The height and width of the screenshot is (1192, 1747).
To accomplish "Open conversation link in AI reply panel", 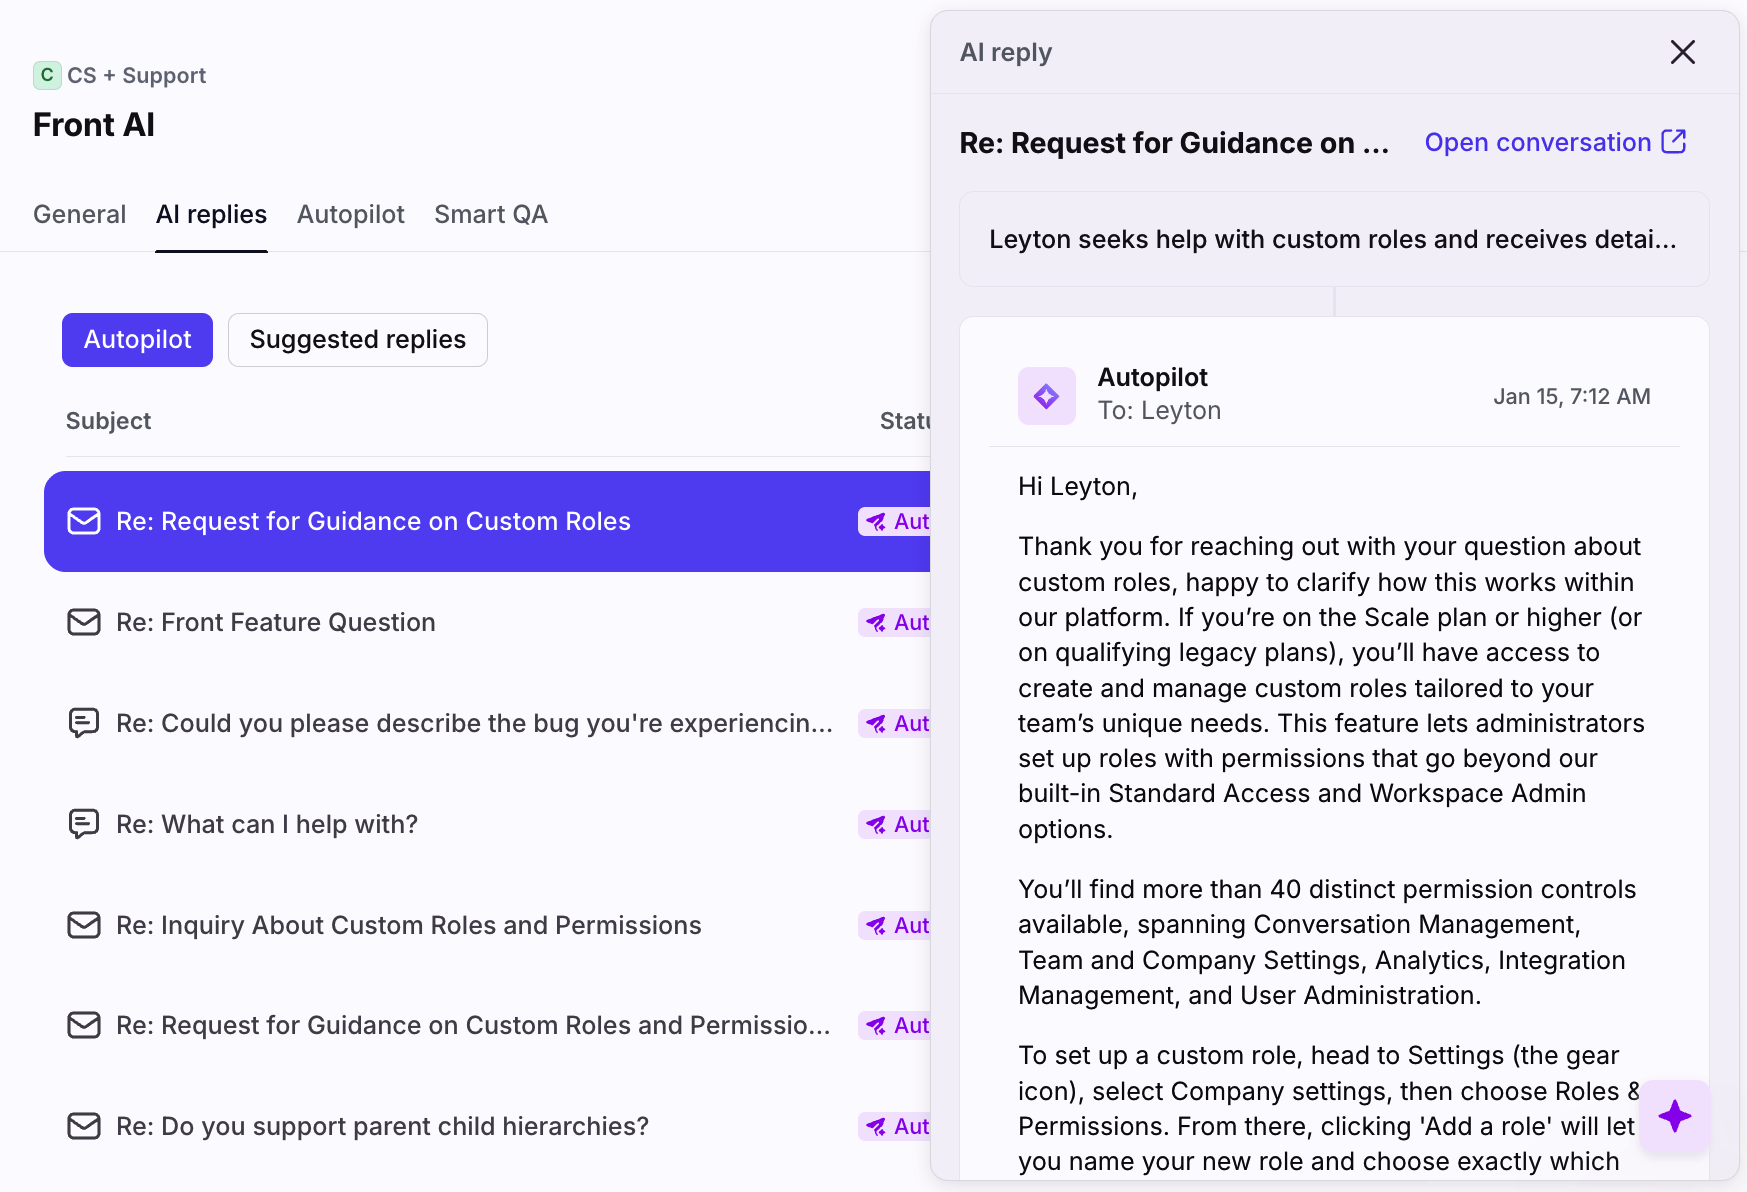I will click(1537, 142).
